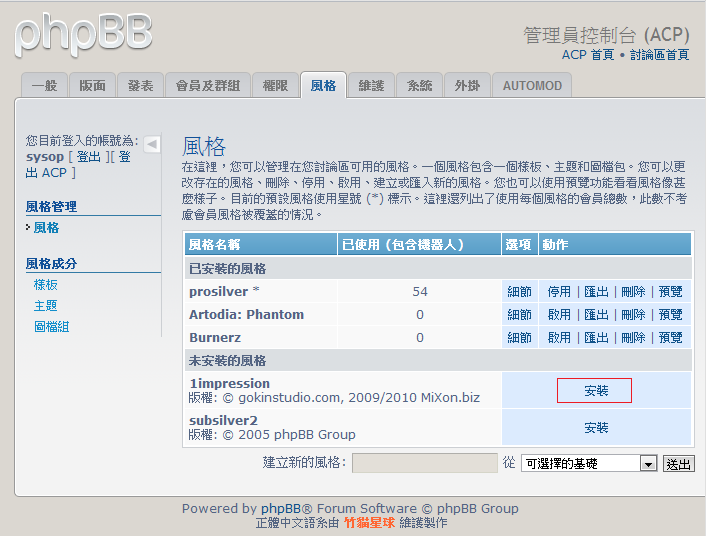The height and width of the screenshot is (536, 706).
Task: Delete the Burnerz style
Action: pyautogui.click(x=633, y=338)
